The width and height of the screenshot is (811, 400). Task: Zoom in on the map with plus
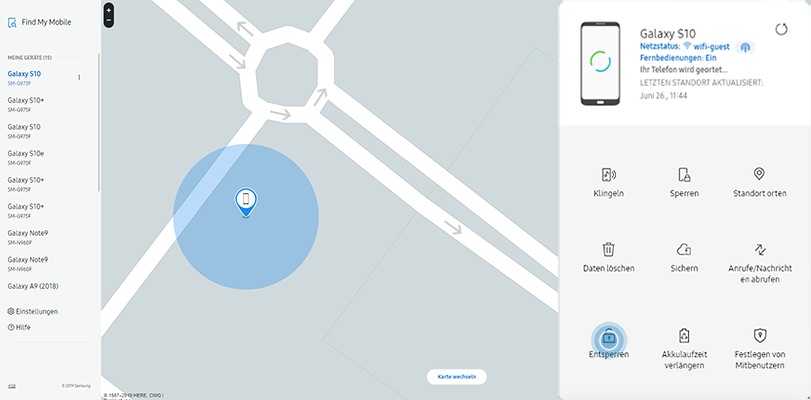[109, 10]
